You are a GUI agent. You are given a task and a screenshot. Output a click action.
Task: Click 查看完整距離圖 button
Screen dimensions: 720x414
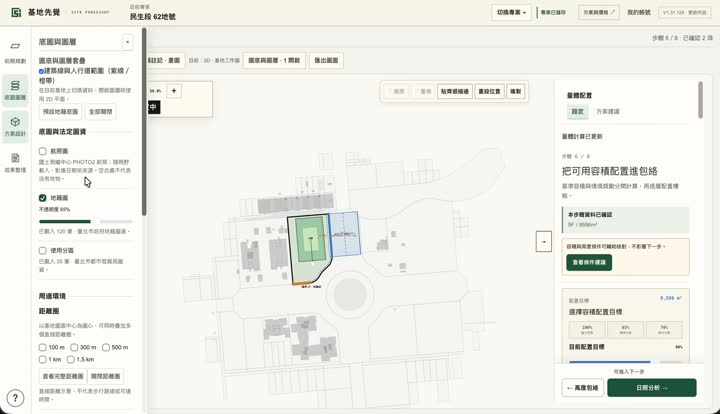point(63,376)
